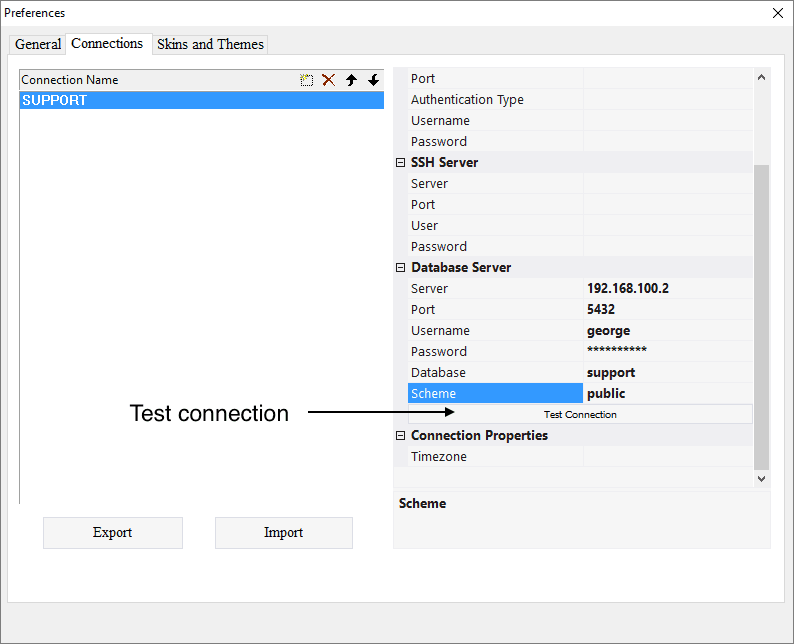This screenshot has width=794, height=644.
Task: Collapse the Connection Properties section
Action: coord(401,436)
